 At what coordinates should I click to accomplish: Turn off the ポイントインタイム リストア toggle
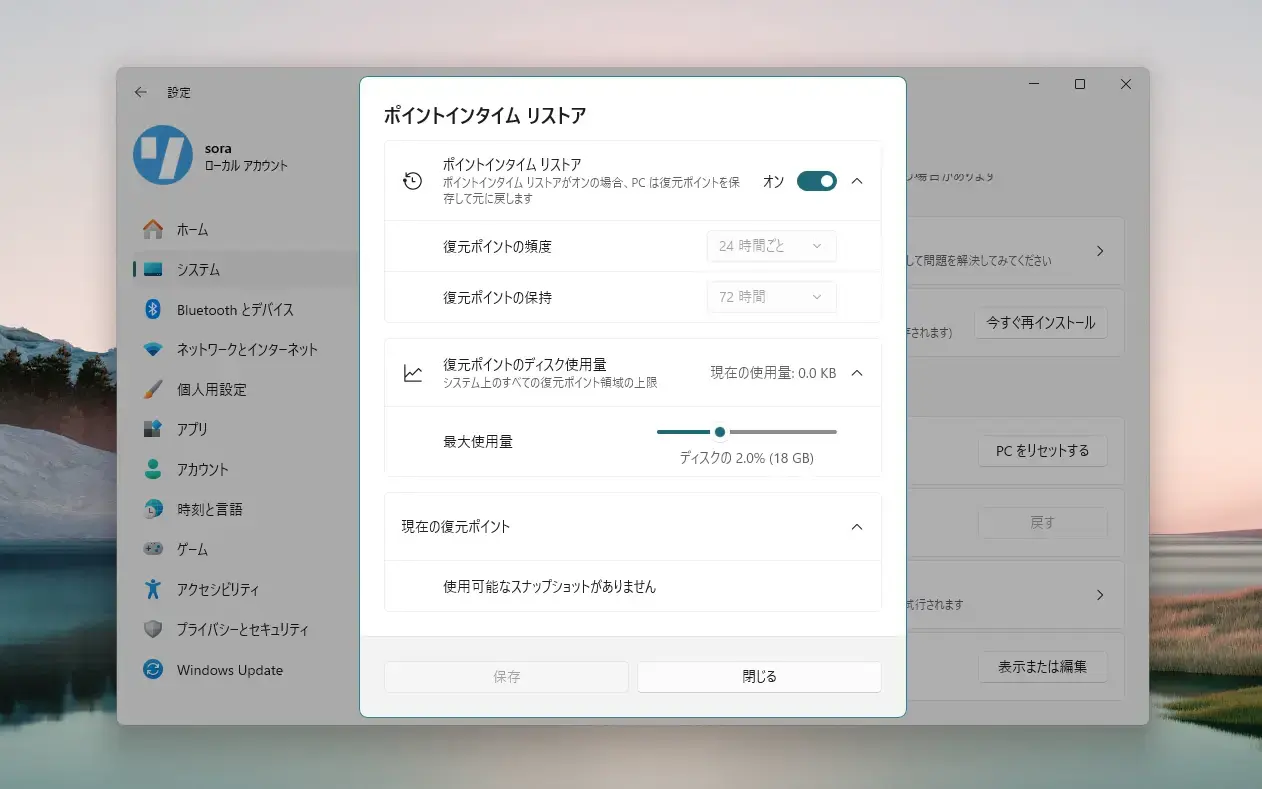pyautogui.click(x=817, y=181)
